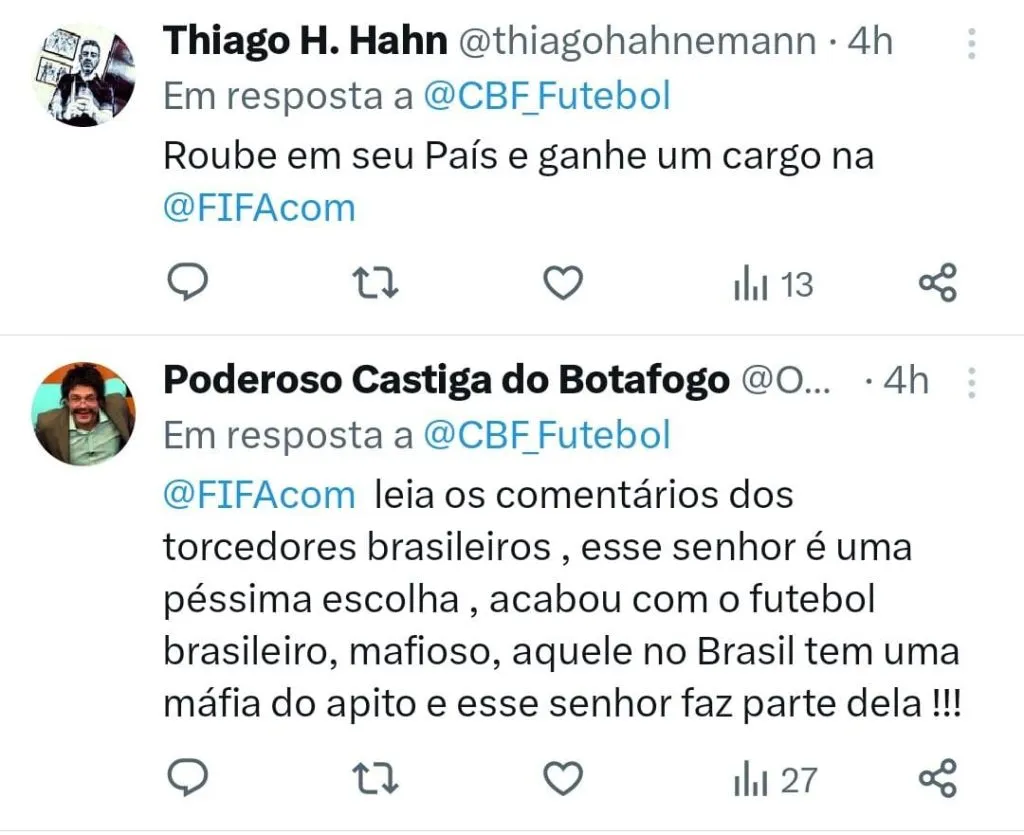The height and width of the screenshot is (835, 1024).
Task: Click the Thiago H. Hahn display name
Action: (x=305, y=42)
